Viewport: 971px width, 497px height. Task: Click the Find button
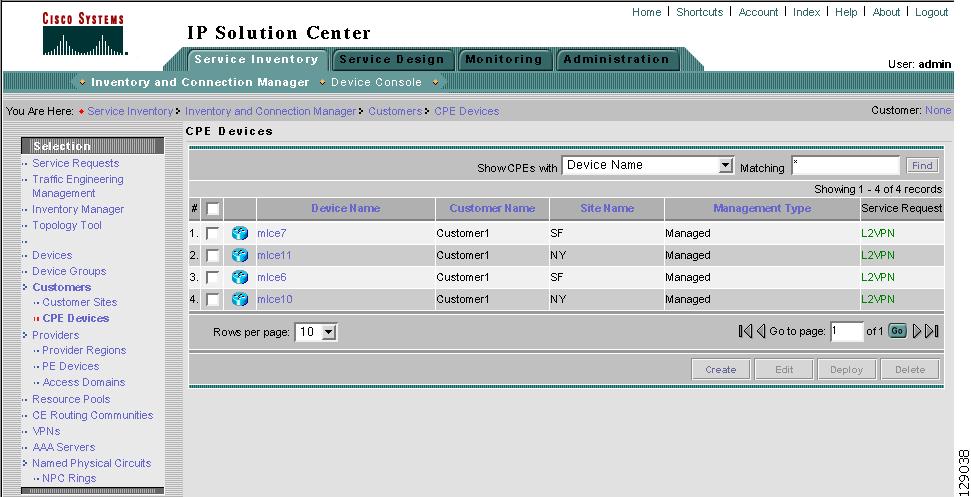[x=922, y=166]
